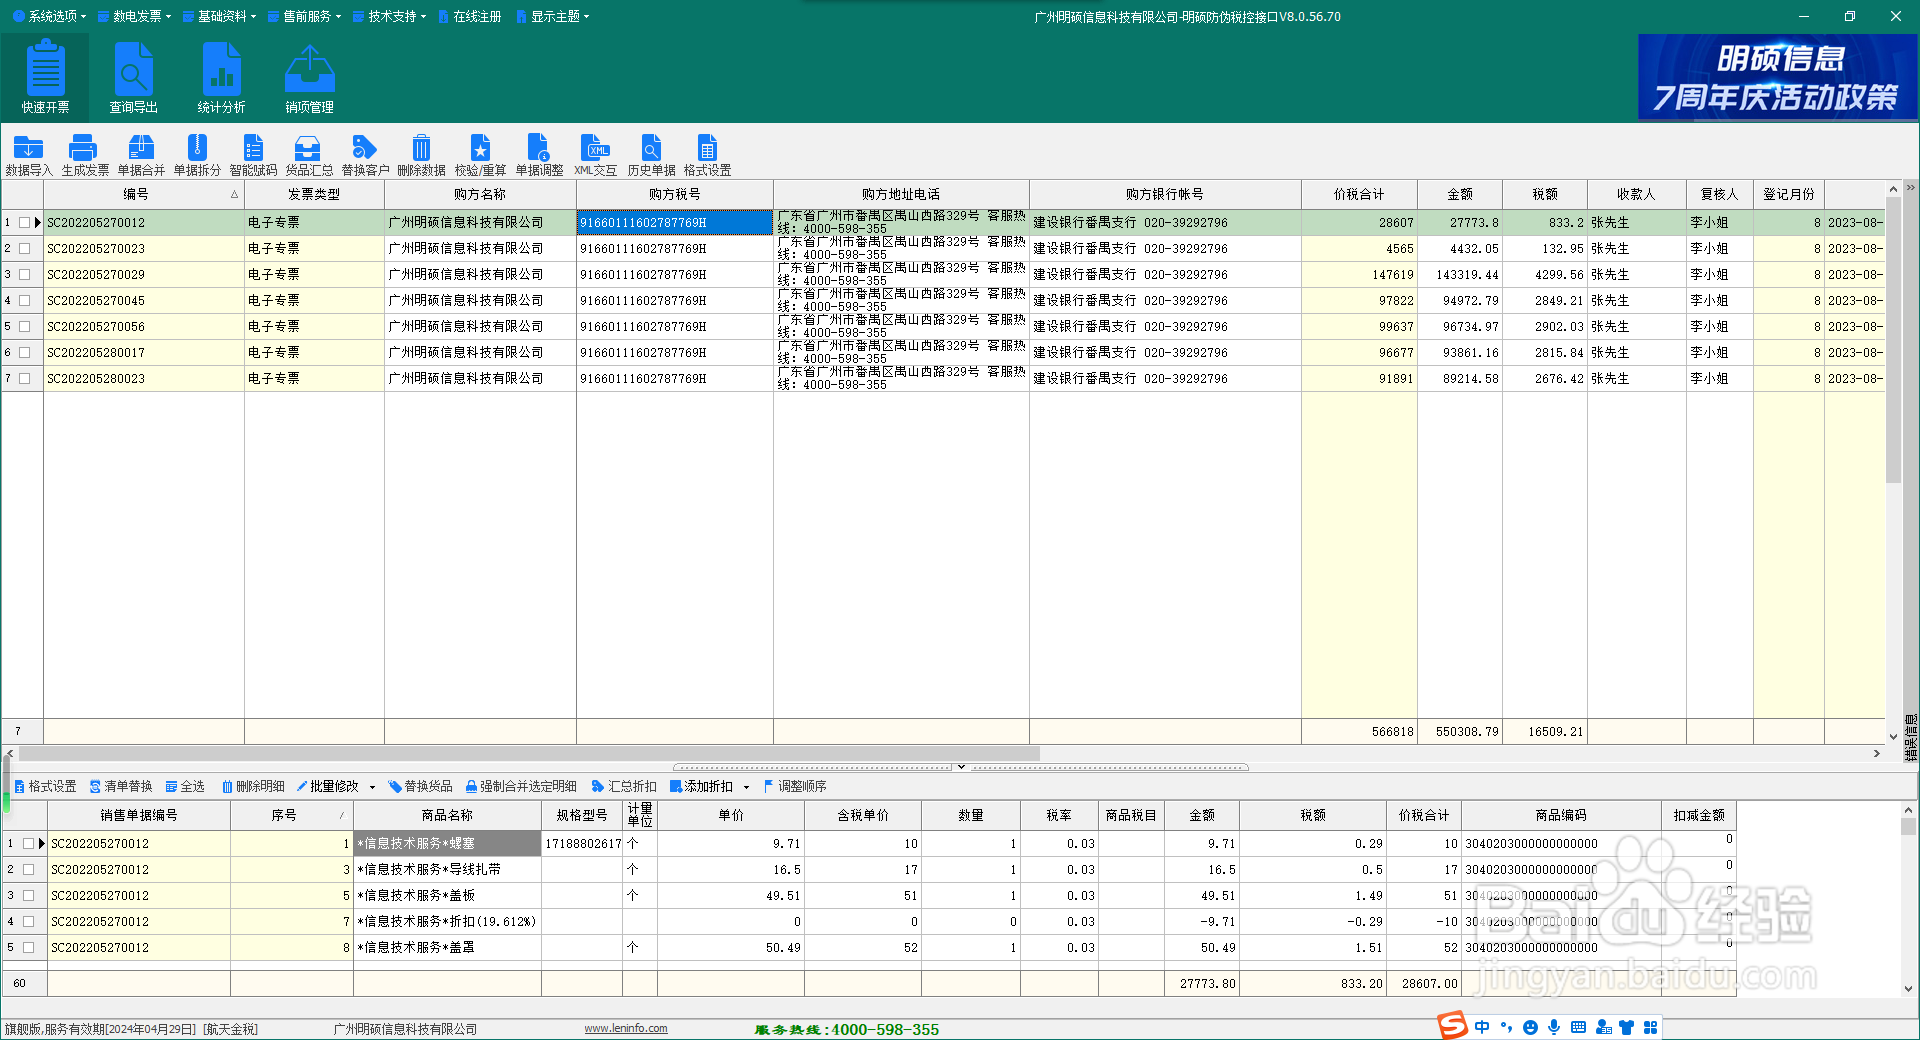Click 调整顺序 adjust order
This screenshot has height=1040, width=1920.
794,787
